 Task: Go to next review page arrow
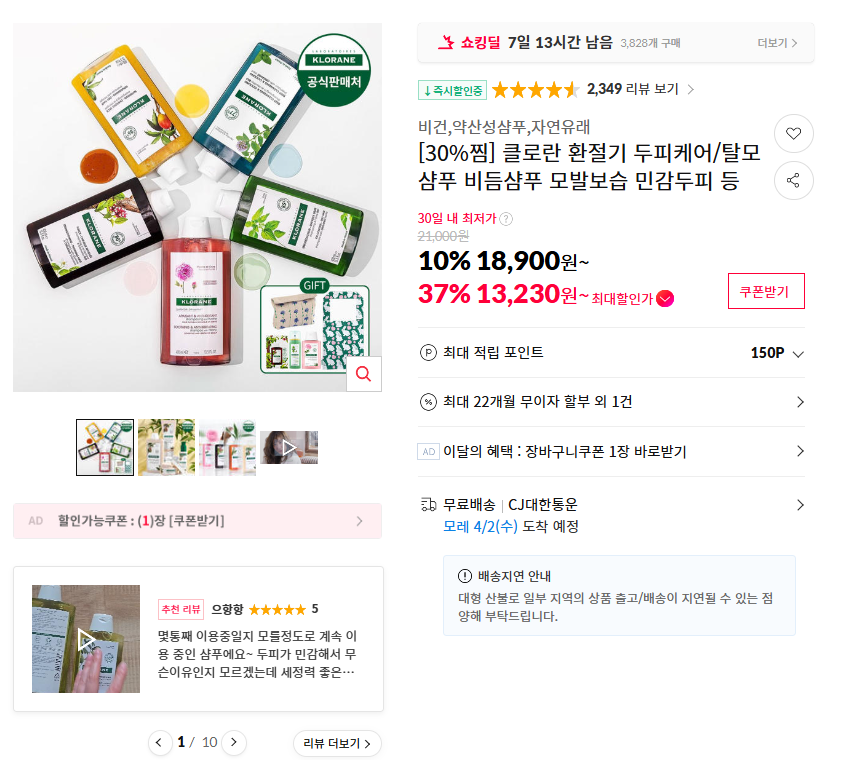(233, 742)
